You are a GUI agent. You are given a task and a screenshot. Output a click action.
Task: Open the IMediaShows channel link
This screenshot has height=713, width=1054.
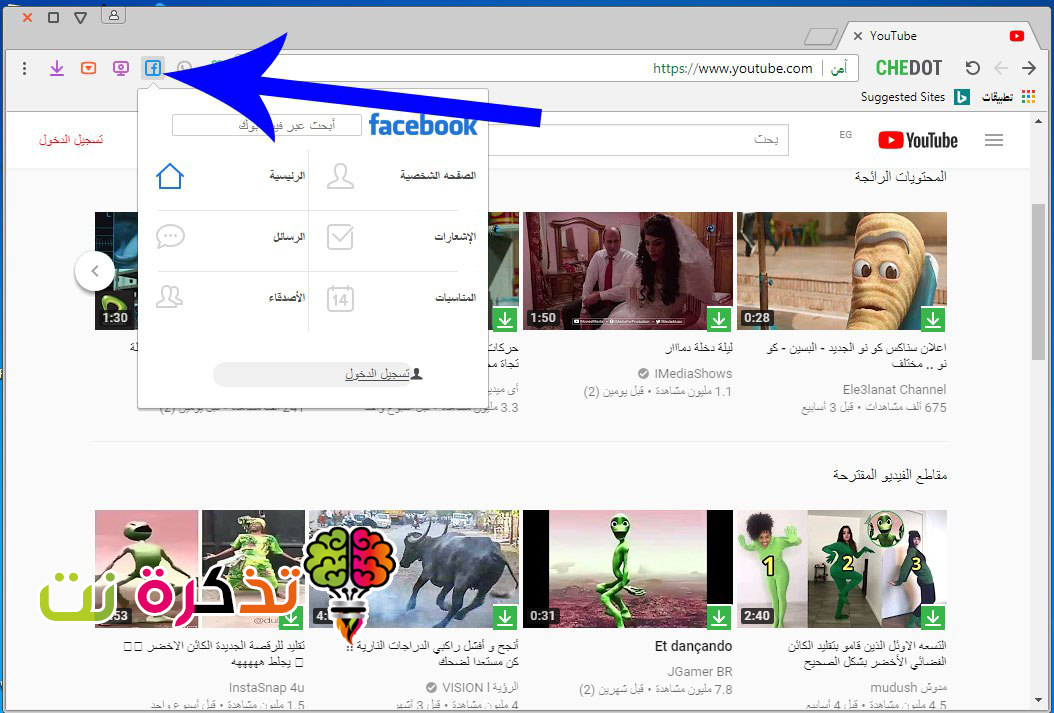[693, 374]
